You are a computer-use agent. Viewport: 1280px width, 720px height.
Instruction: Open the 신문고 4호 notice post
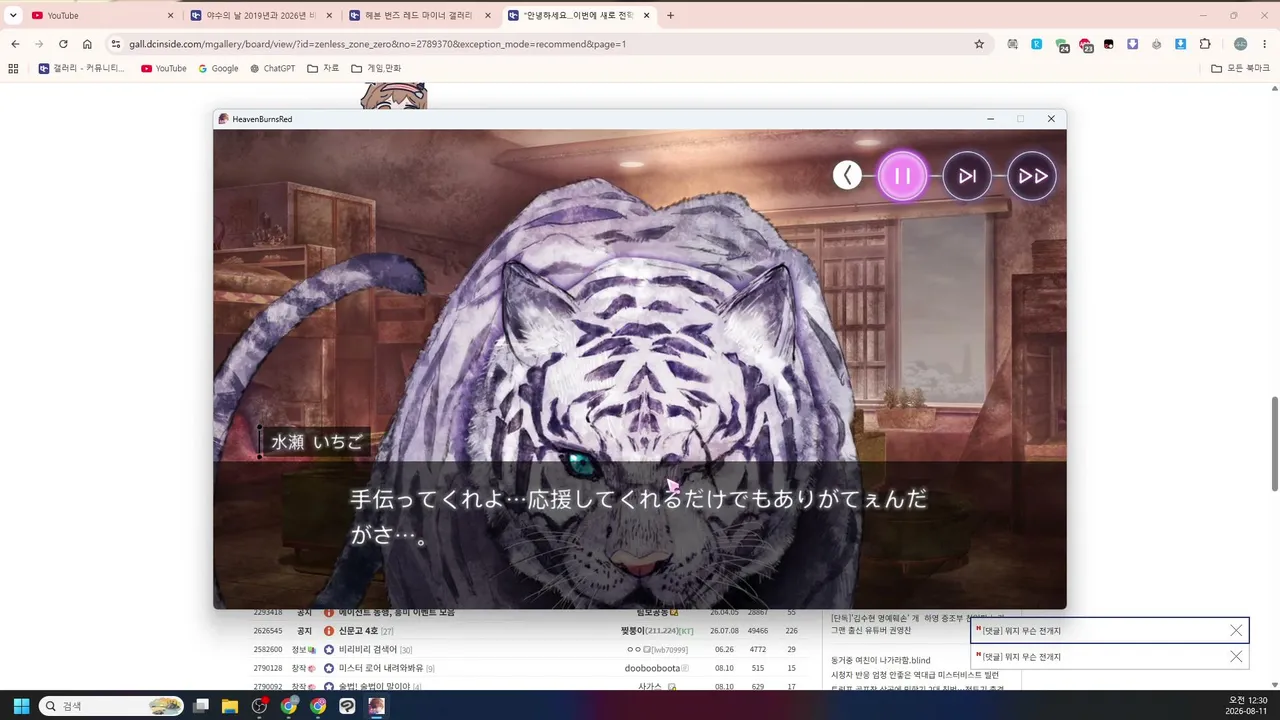coord(359,631)
